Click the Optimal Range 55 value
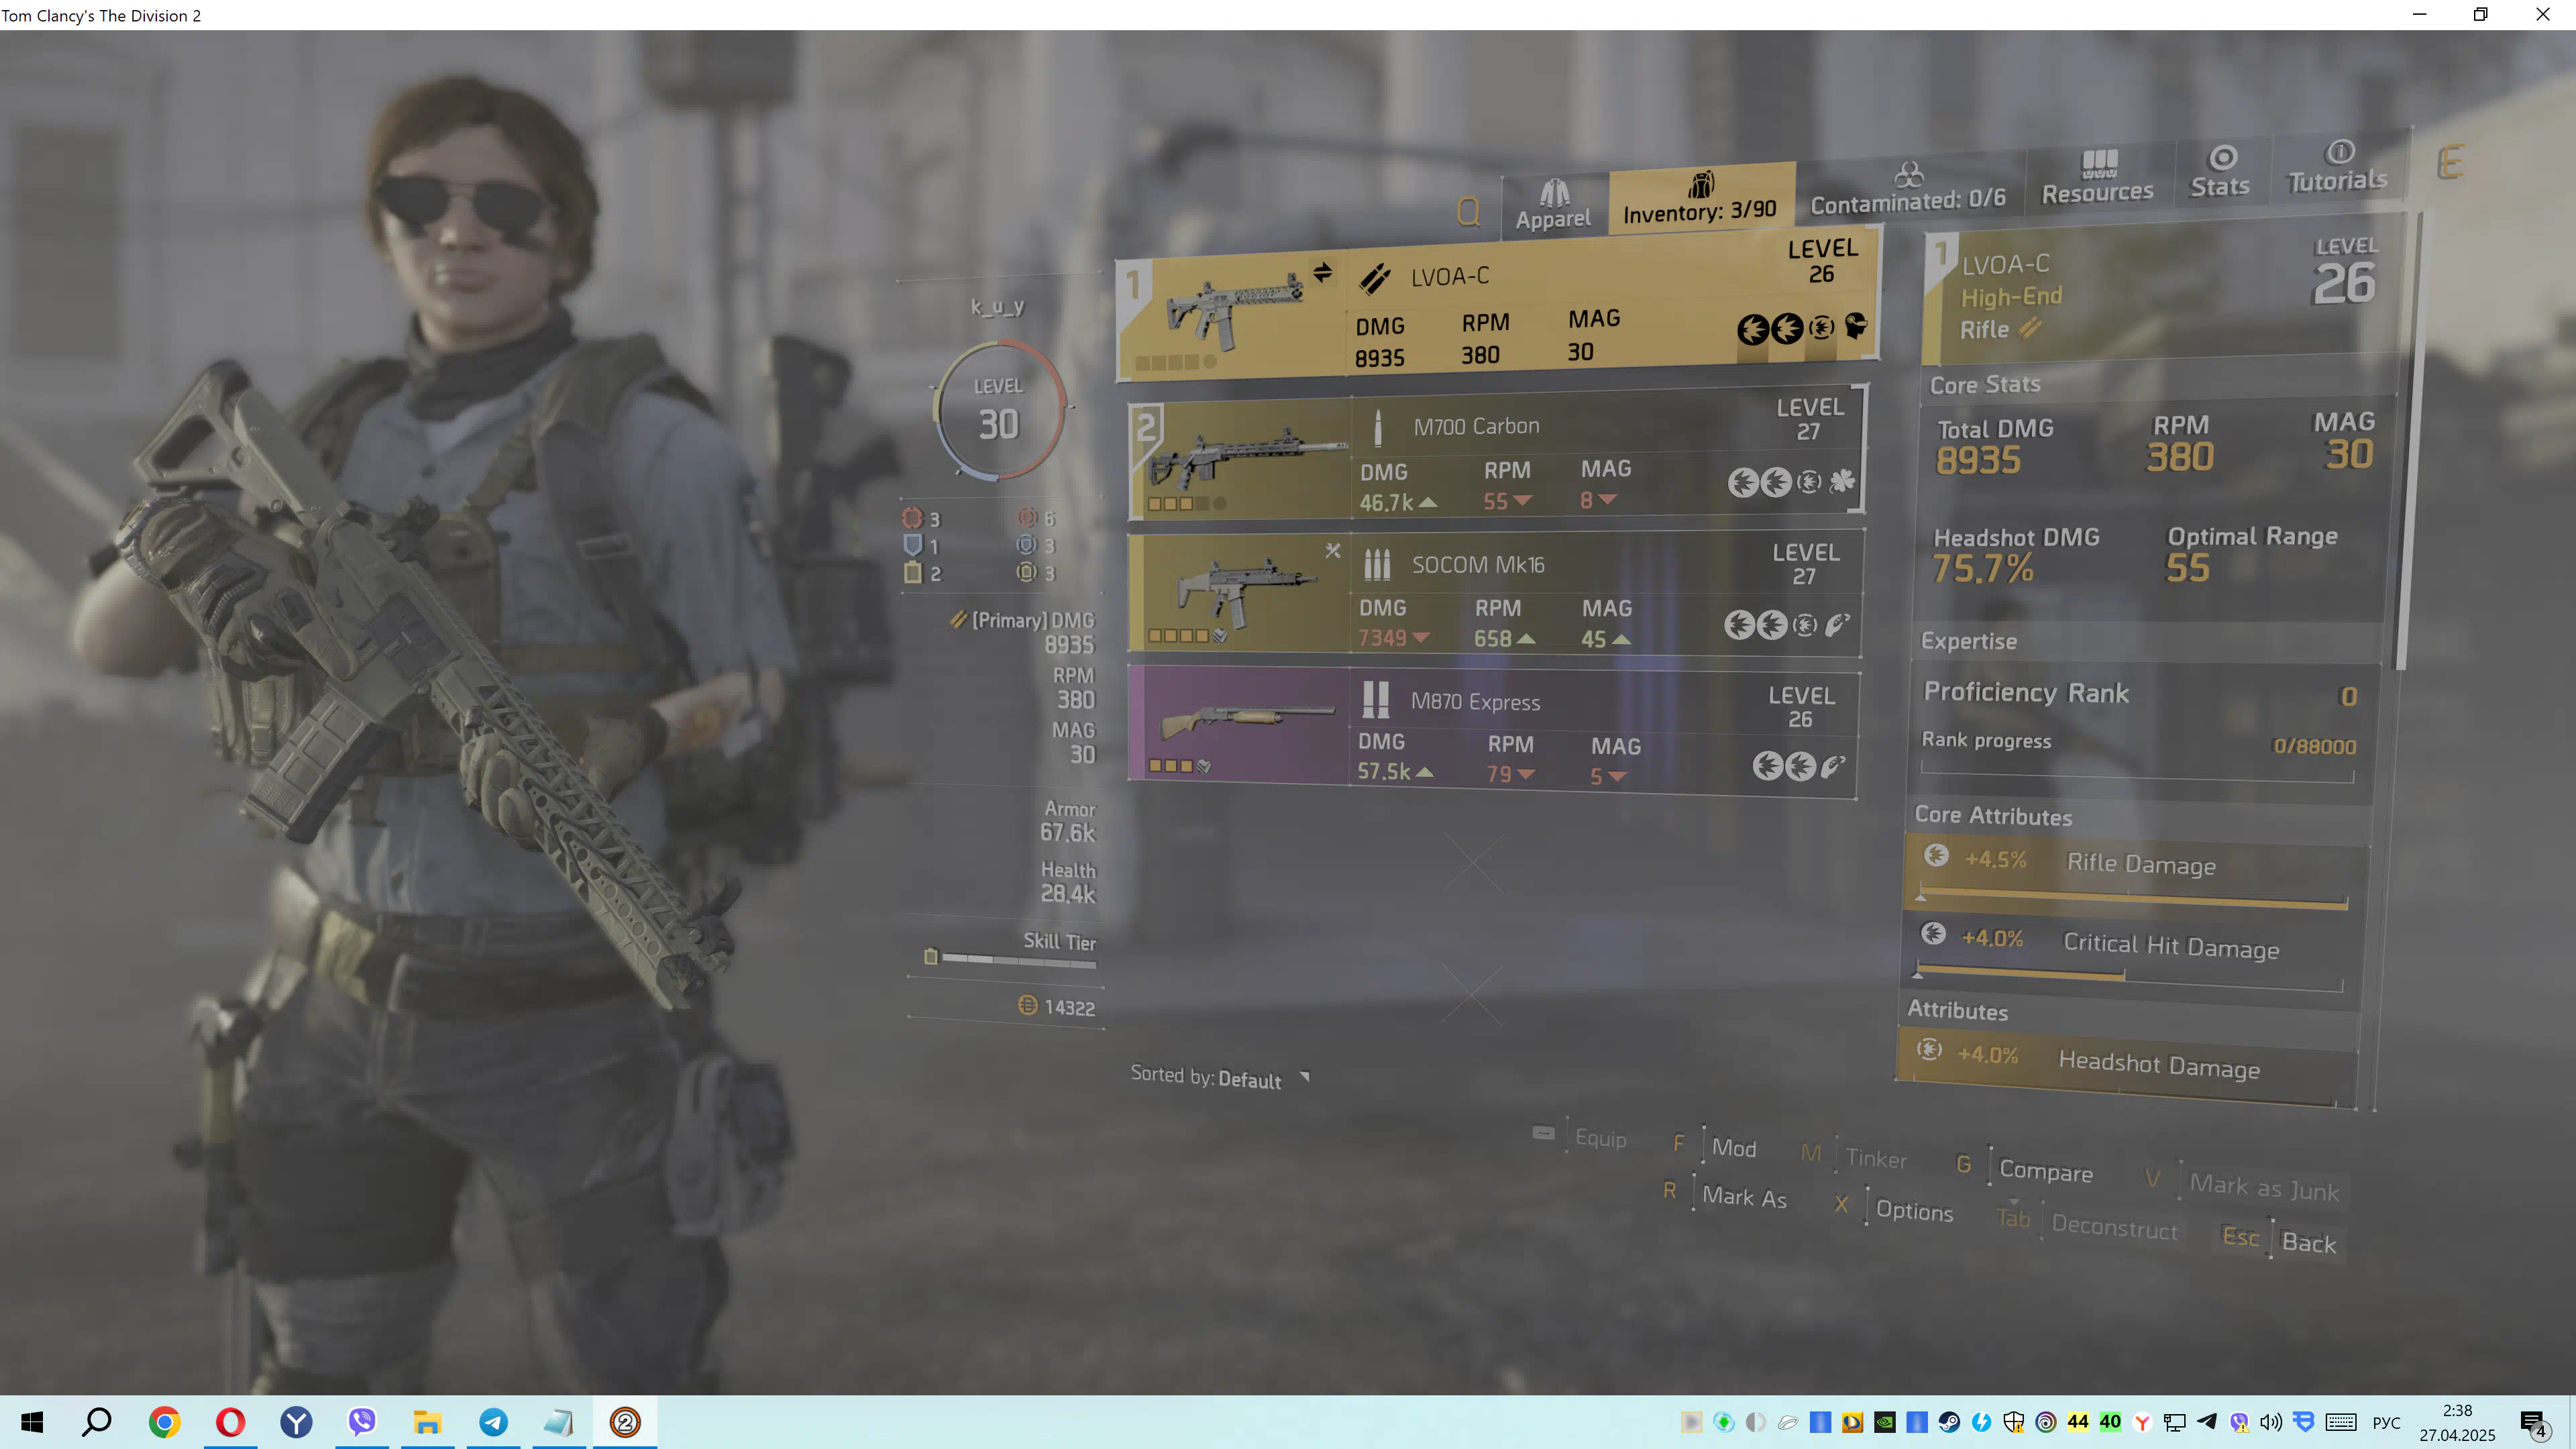 click(2187, 568)
